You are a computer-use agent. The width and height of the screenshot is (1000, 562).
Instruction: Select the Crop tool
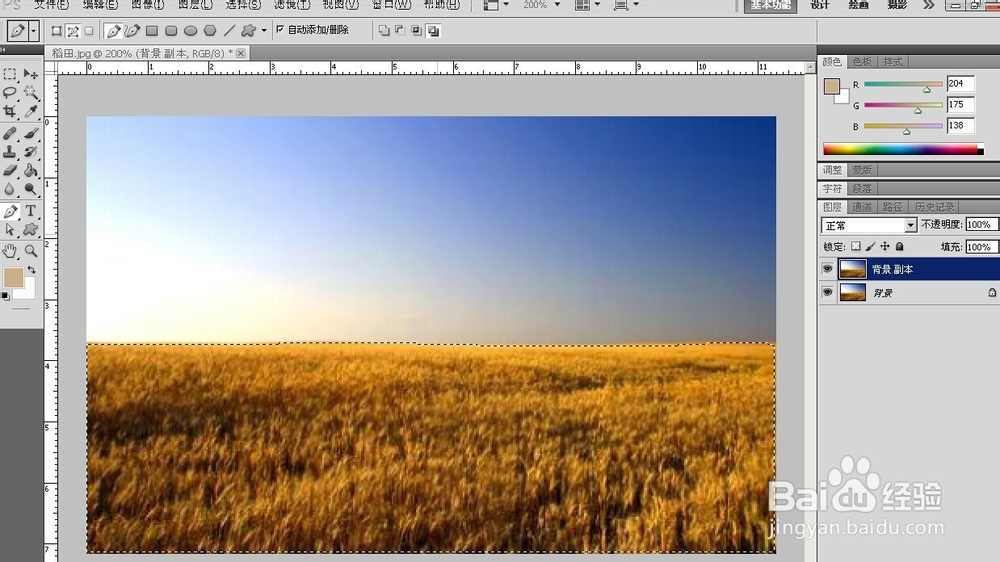[x=10, y=111]
